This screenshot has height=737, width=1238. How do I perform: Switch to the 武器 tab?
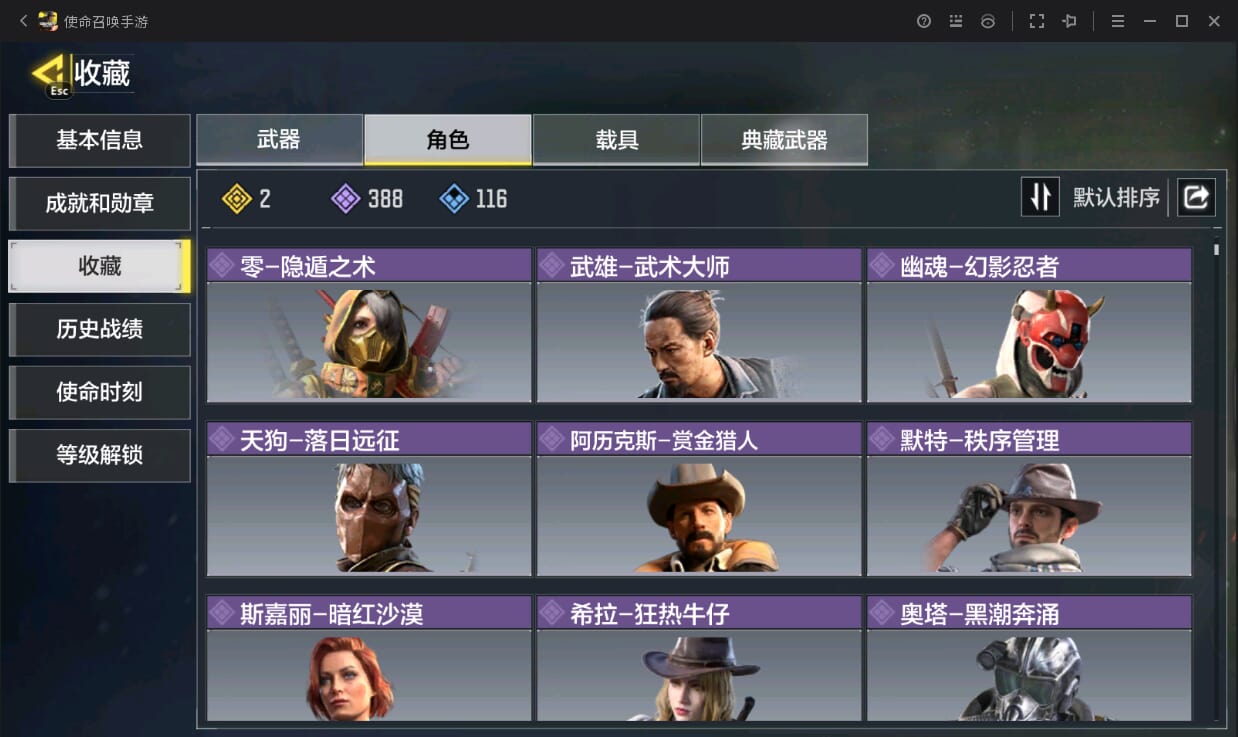click(x=279, y=140)
